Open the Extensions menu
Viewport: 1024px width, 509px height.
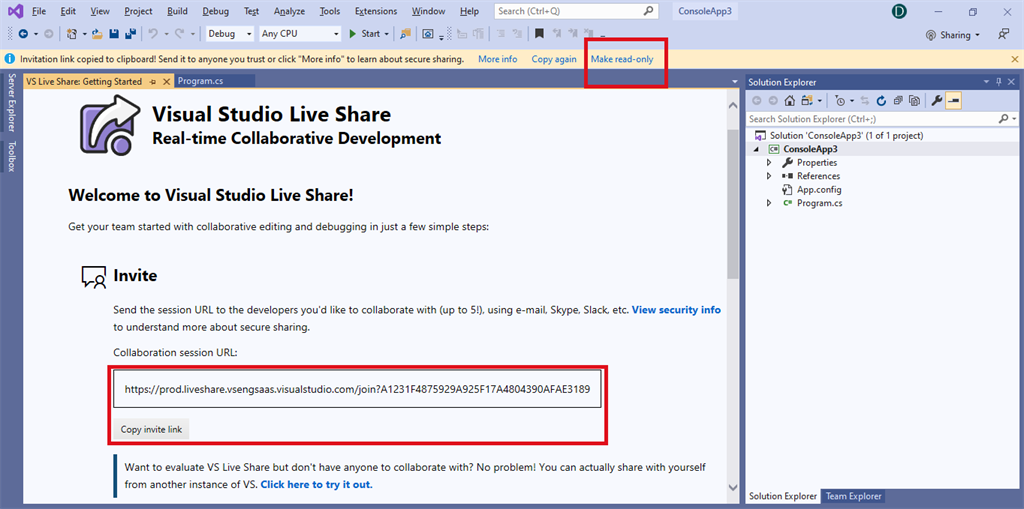[376, 11]
